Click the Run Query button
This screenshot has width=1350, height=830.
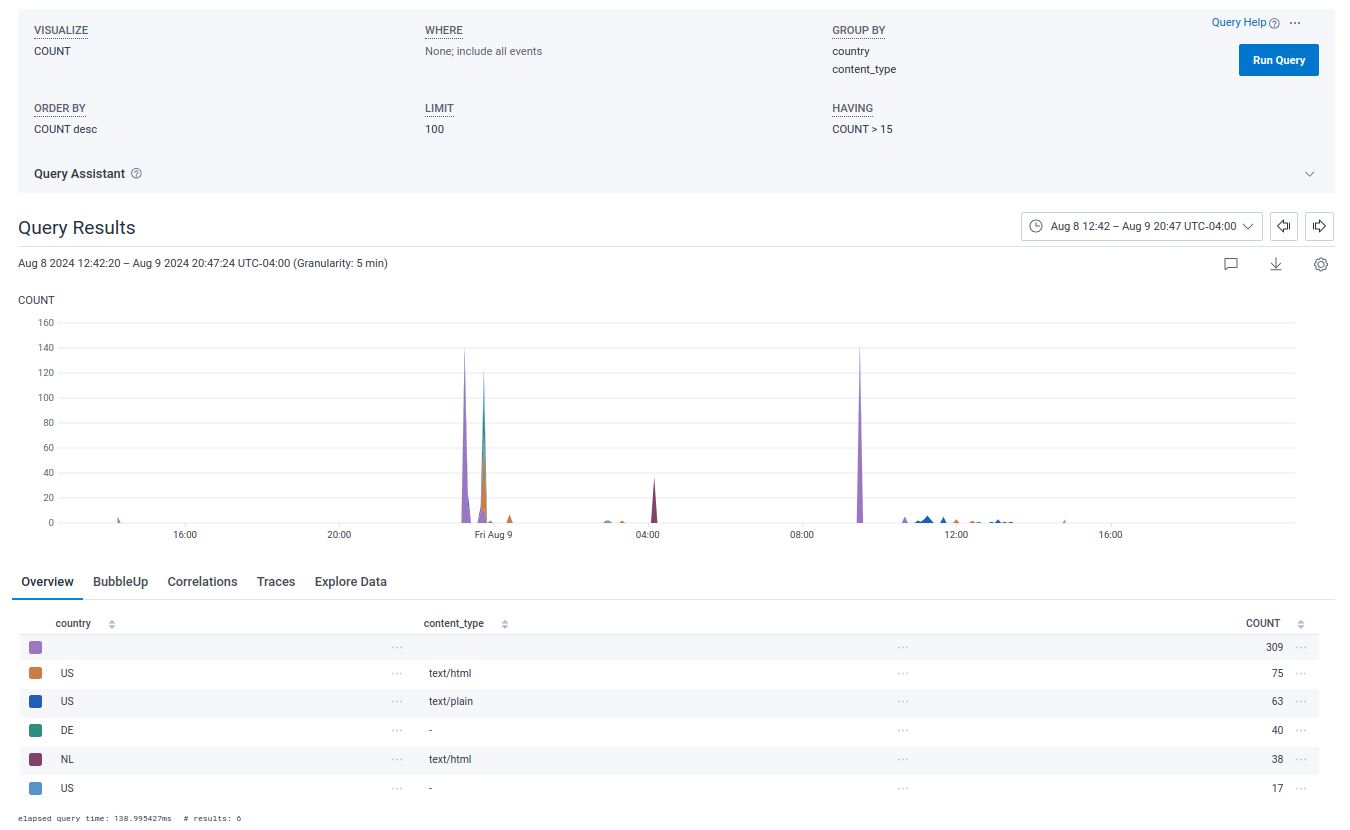pos(1278,60)
